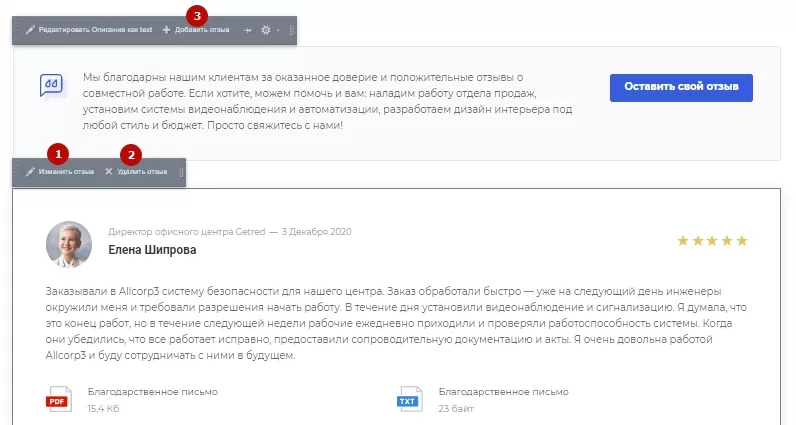Image resolution: width=796 pixels, height=425 pixels.
Task: Open the 23 байт 'Благодарственное письмо' link
Action: [x=504, y=392]
